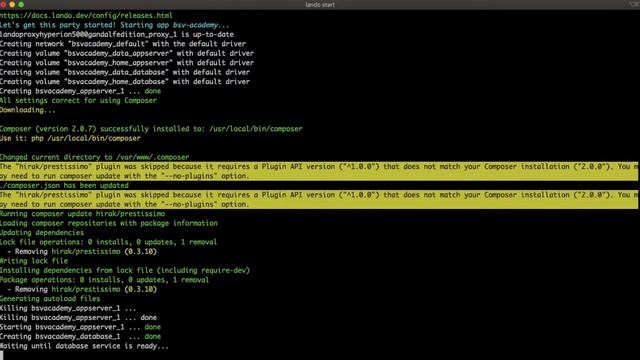Click the yellow minimize window button
Image resolution: width=640 pixels, height=360 pixels.
[x=12, y=4]
